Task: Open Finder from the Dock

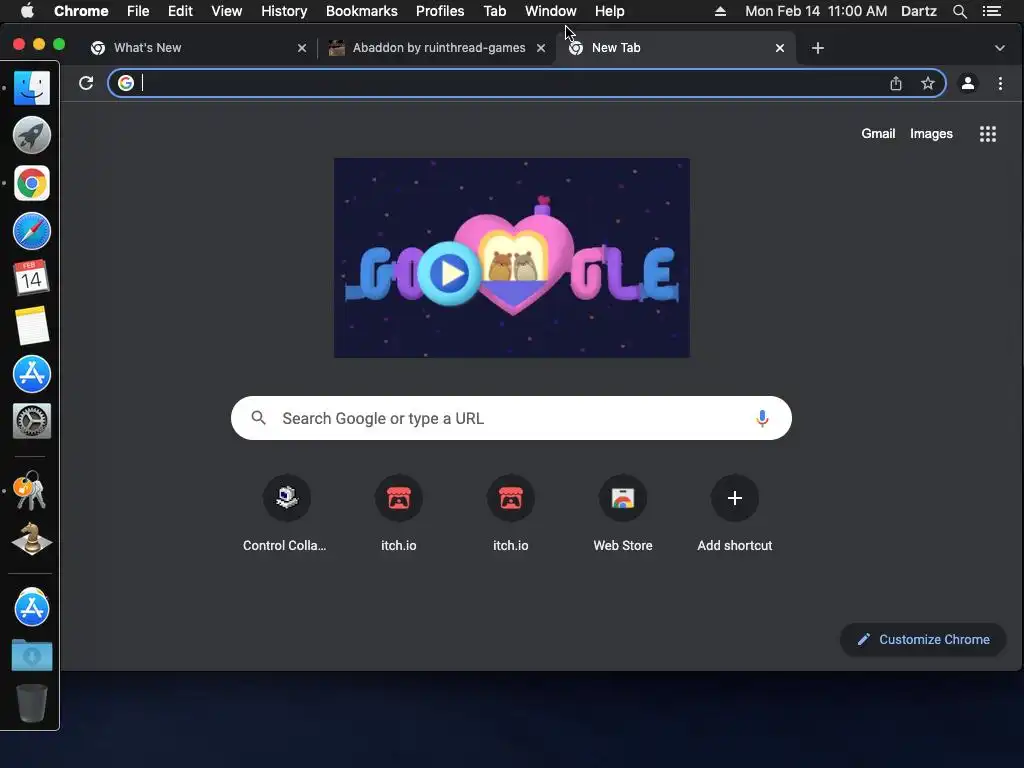Action: [31, 88]
